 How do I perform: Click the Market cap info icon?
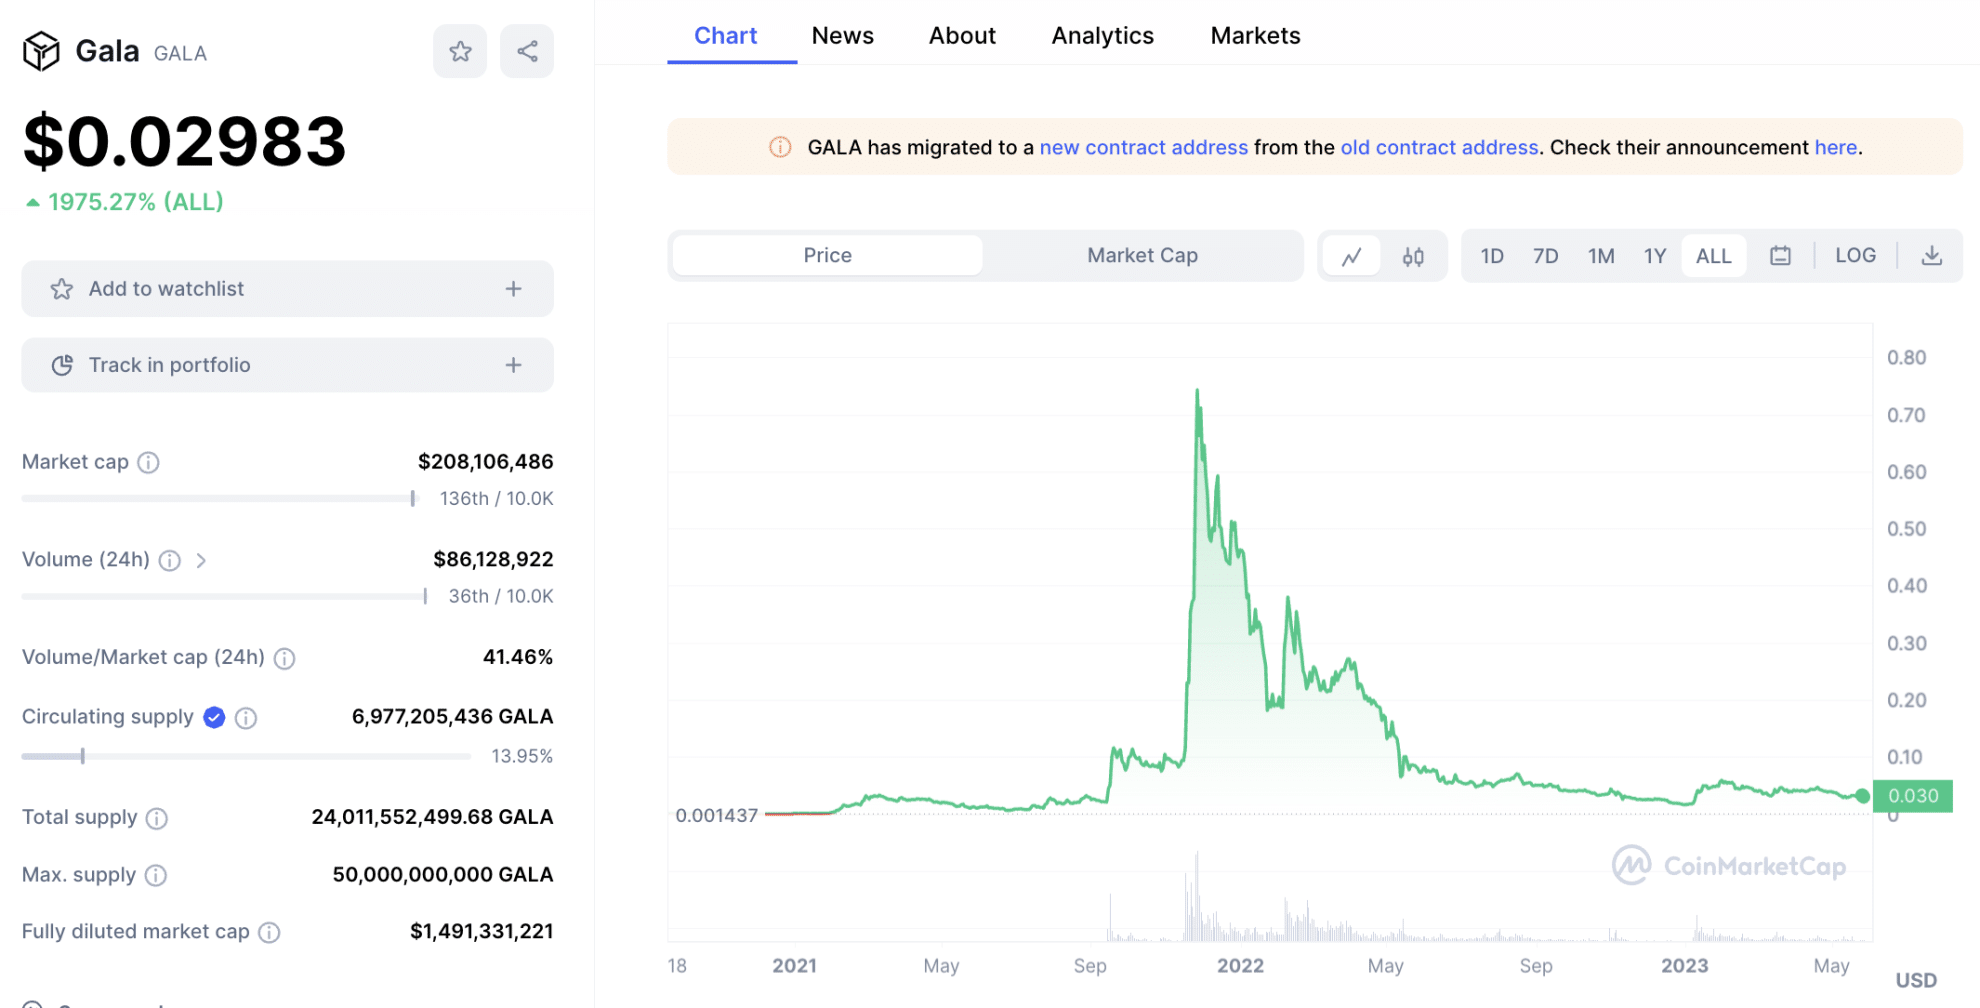point(148,462)
